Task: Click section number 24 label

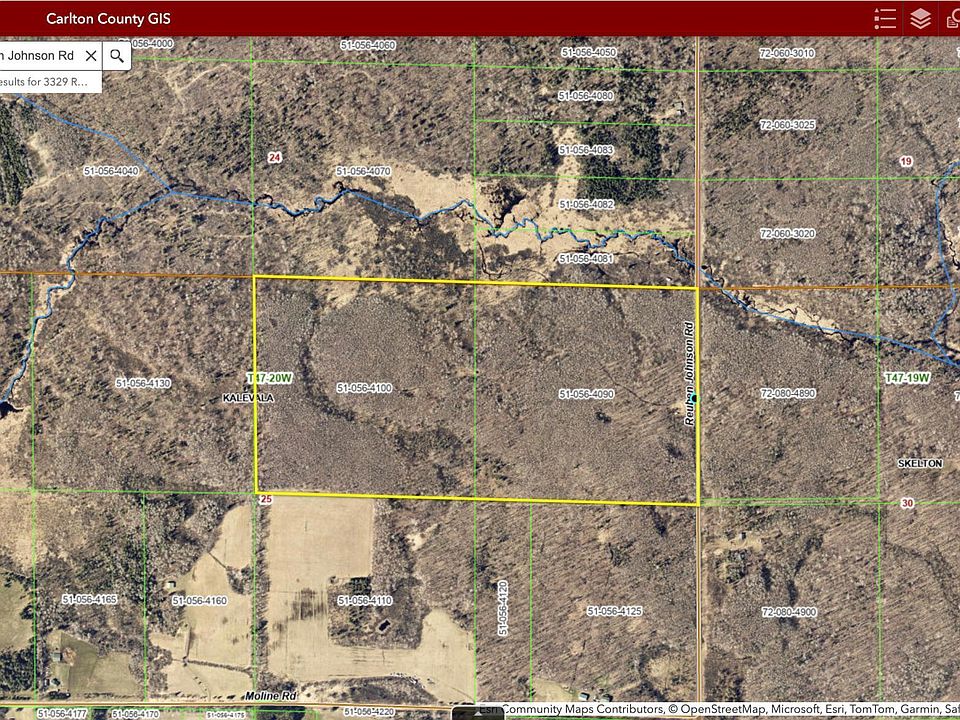Action: pyautogui.click(x=274, y=158)
